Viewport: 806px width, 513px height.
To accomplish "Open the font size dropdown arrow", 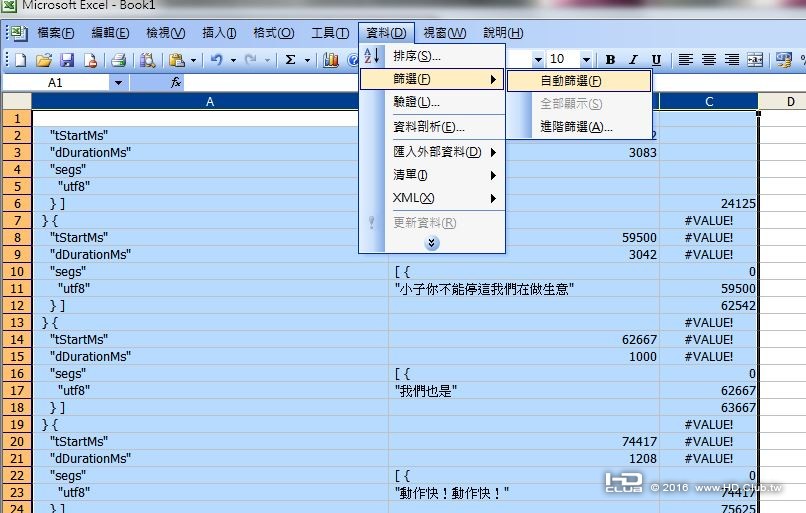I will point(586,60).
